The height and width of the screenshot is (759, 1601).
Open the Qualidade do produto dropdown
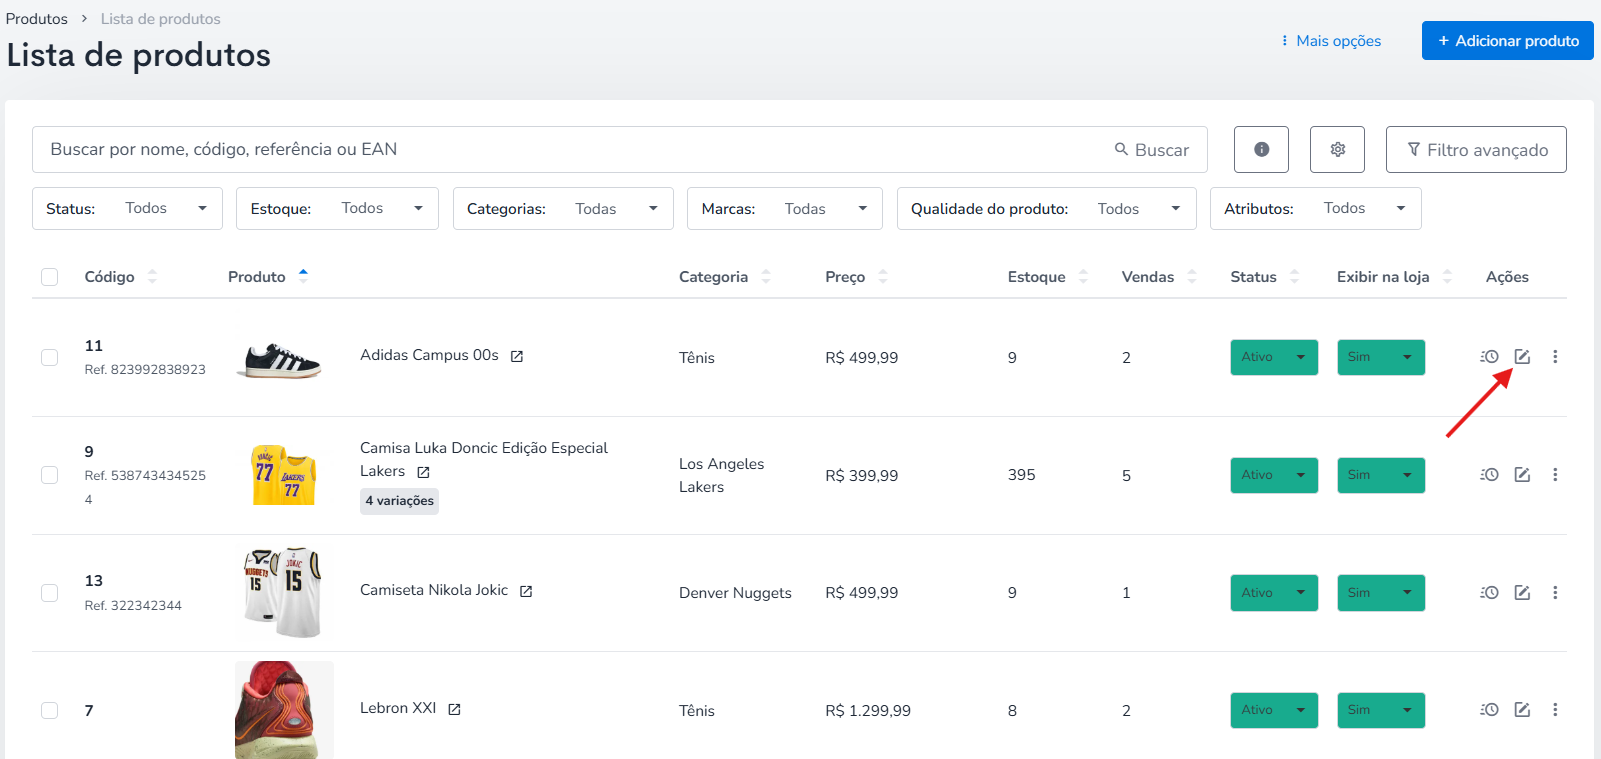1047,209
